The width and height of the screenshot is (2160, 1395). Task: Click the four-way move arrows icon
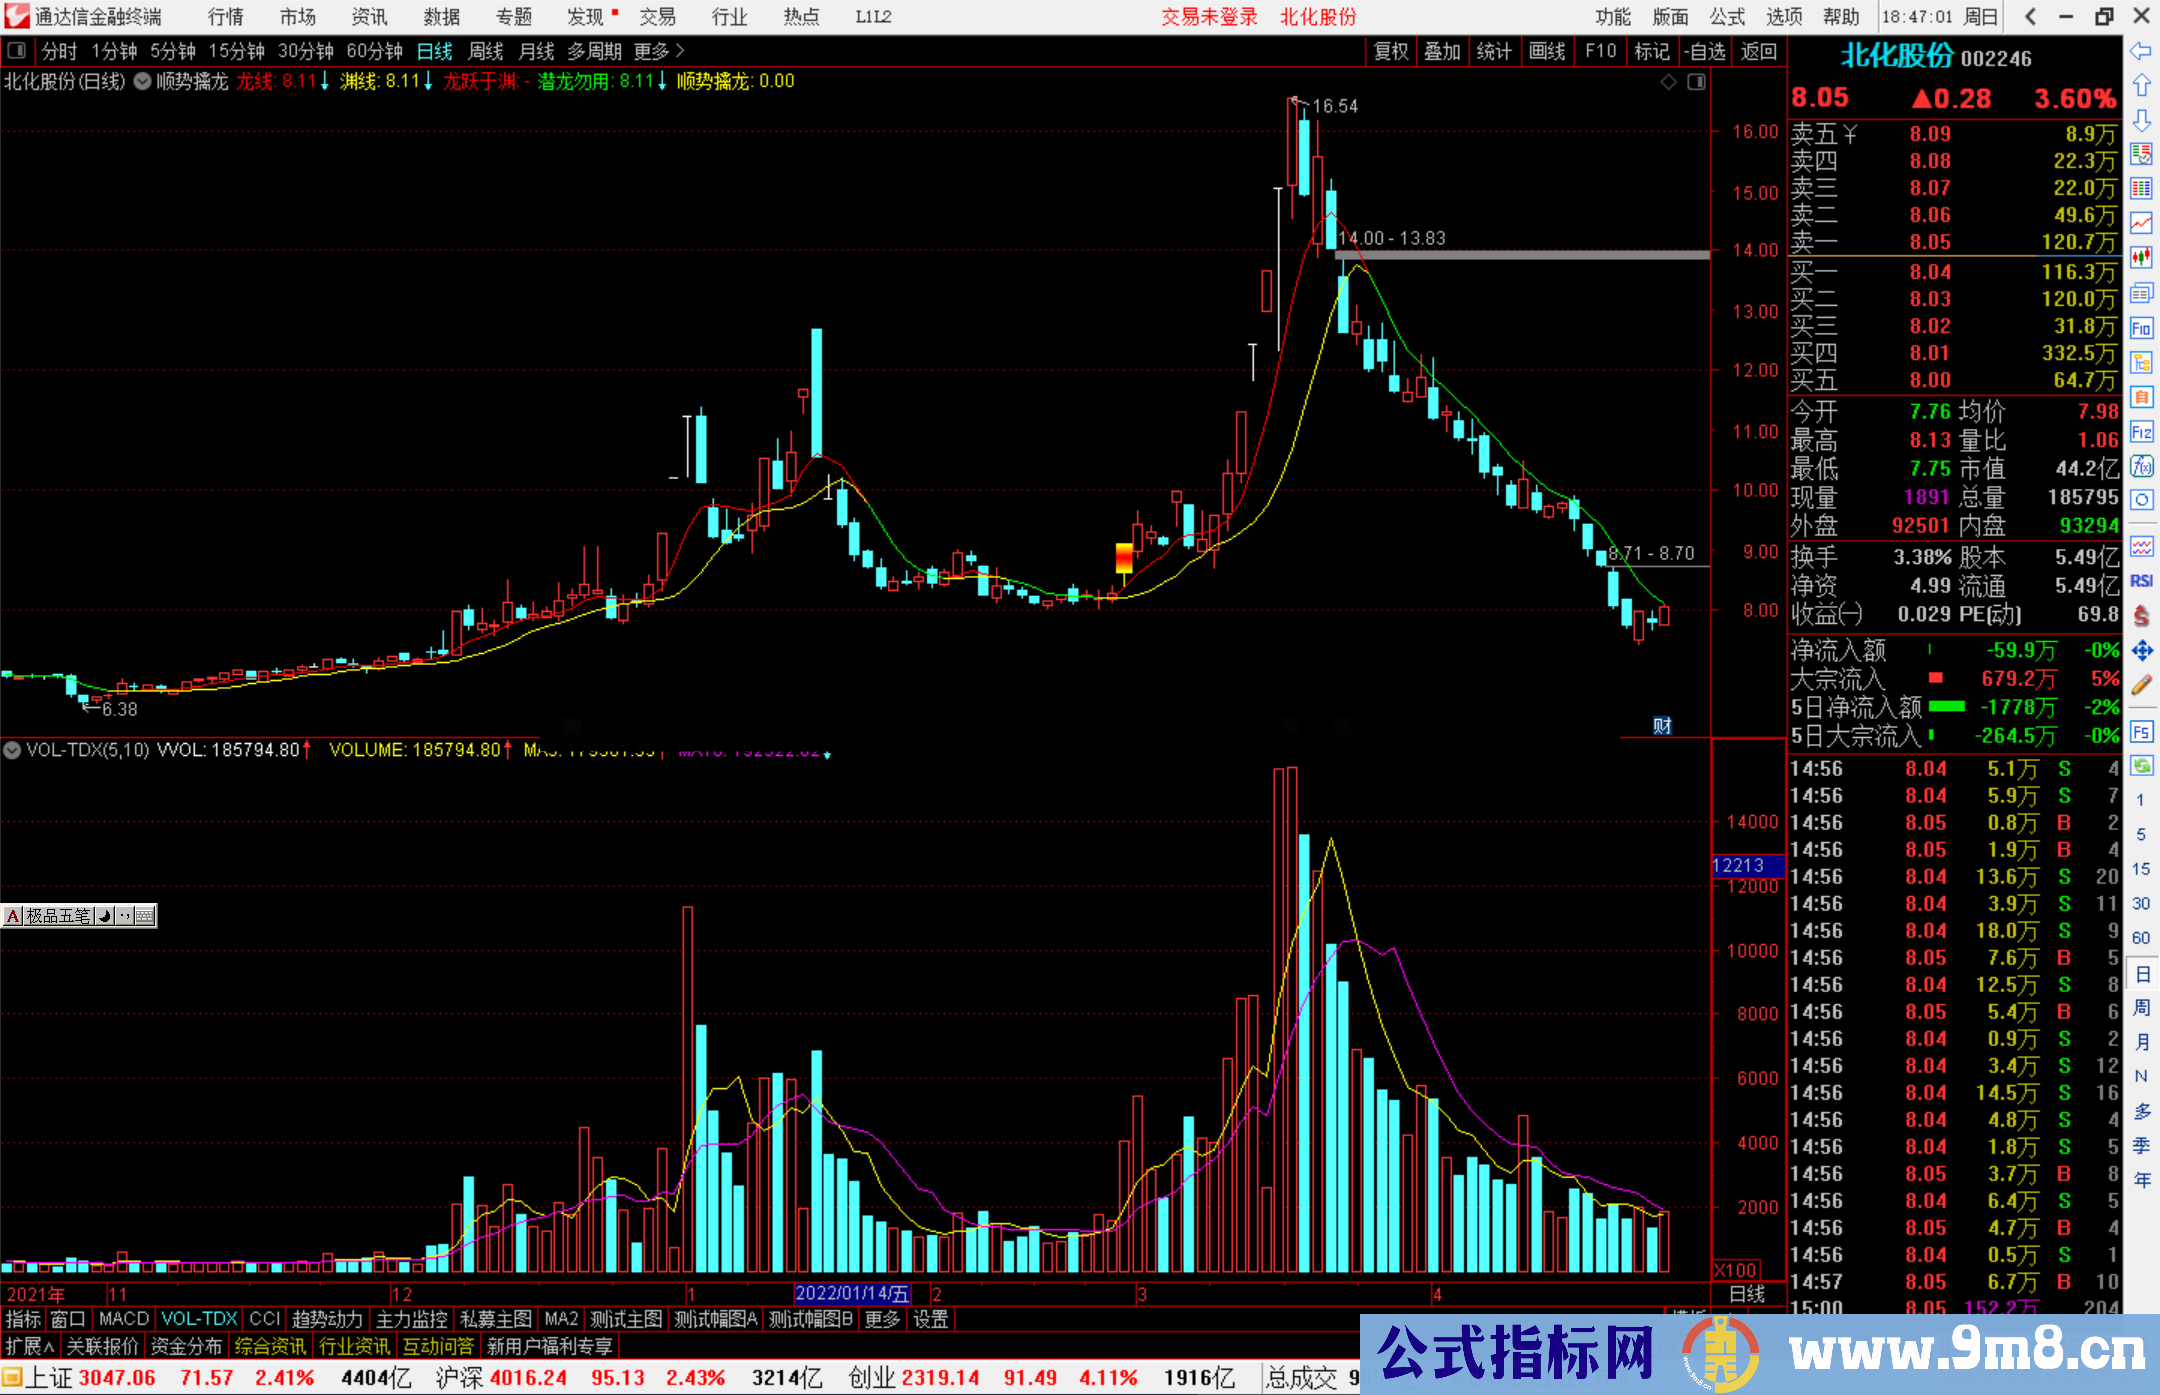pyautogui.click(x=2141, y=651)
